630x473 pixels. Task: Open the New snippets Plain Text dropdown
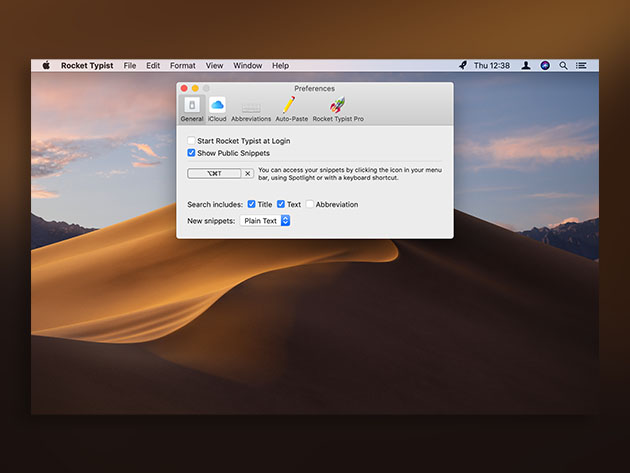tap(265, 221)
